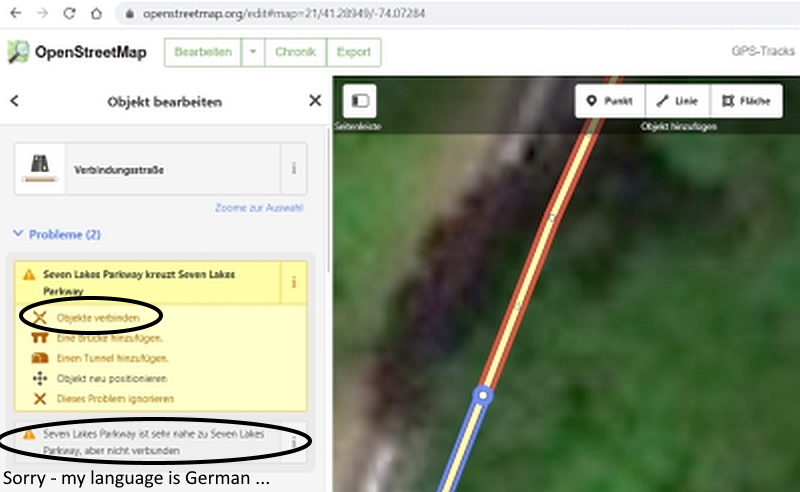Select the Seven Lakes Parkway kreuzt issue
This screenshot has width=800, height=492.
point(147,282)
